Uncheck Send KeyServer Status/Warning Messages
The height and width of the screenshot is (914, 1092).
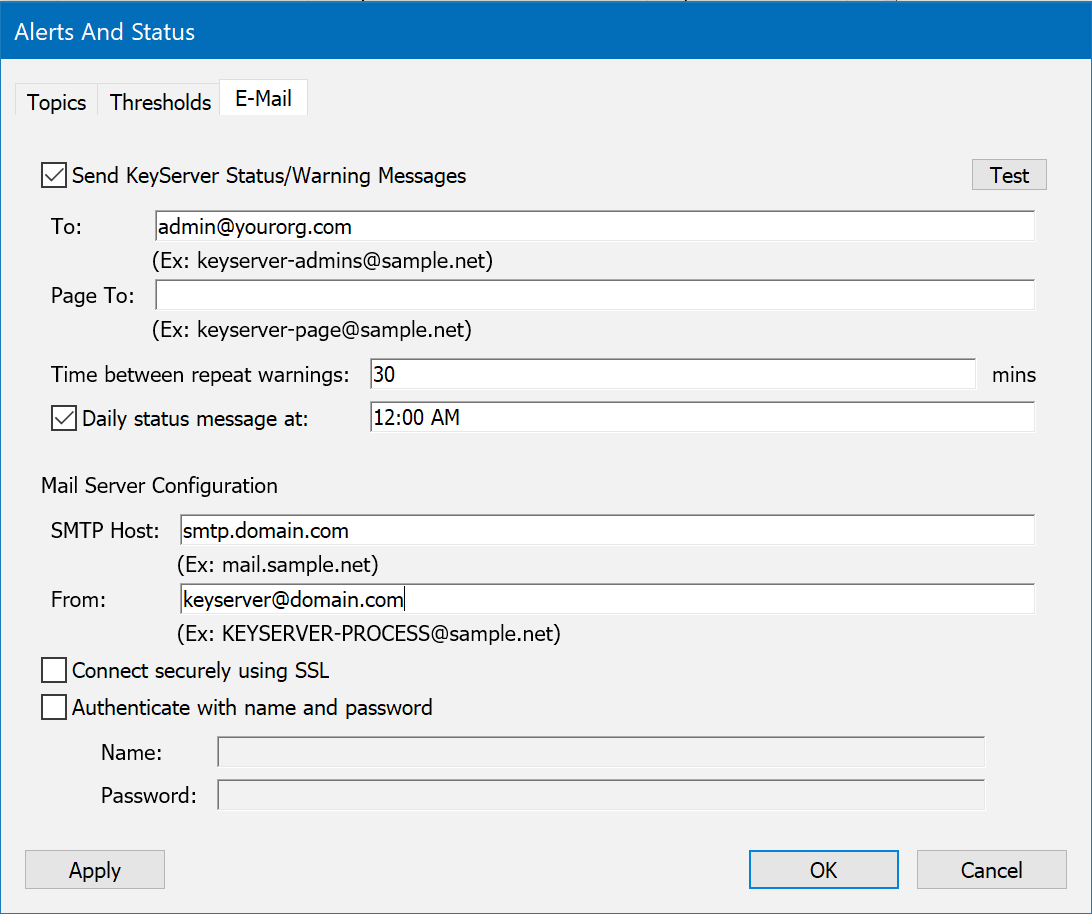(54, 176)
